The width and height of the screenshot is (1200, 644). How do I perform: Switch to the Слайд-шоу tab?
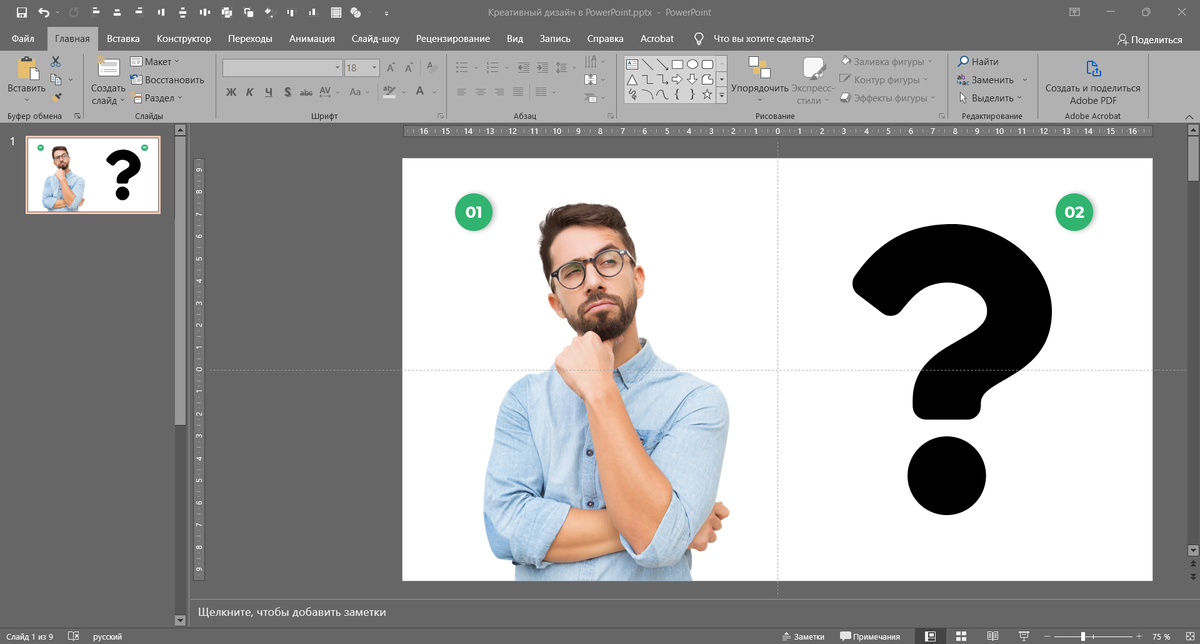click(x=376, y=39)
